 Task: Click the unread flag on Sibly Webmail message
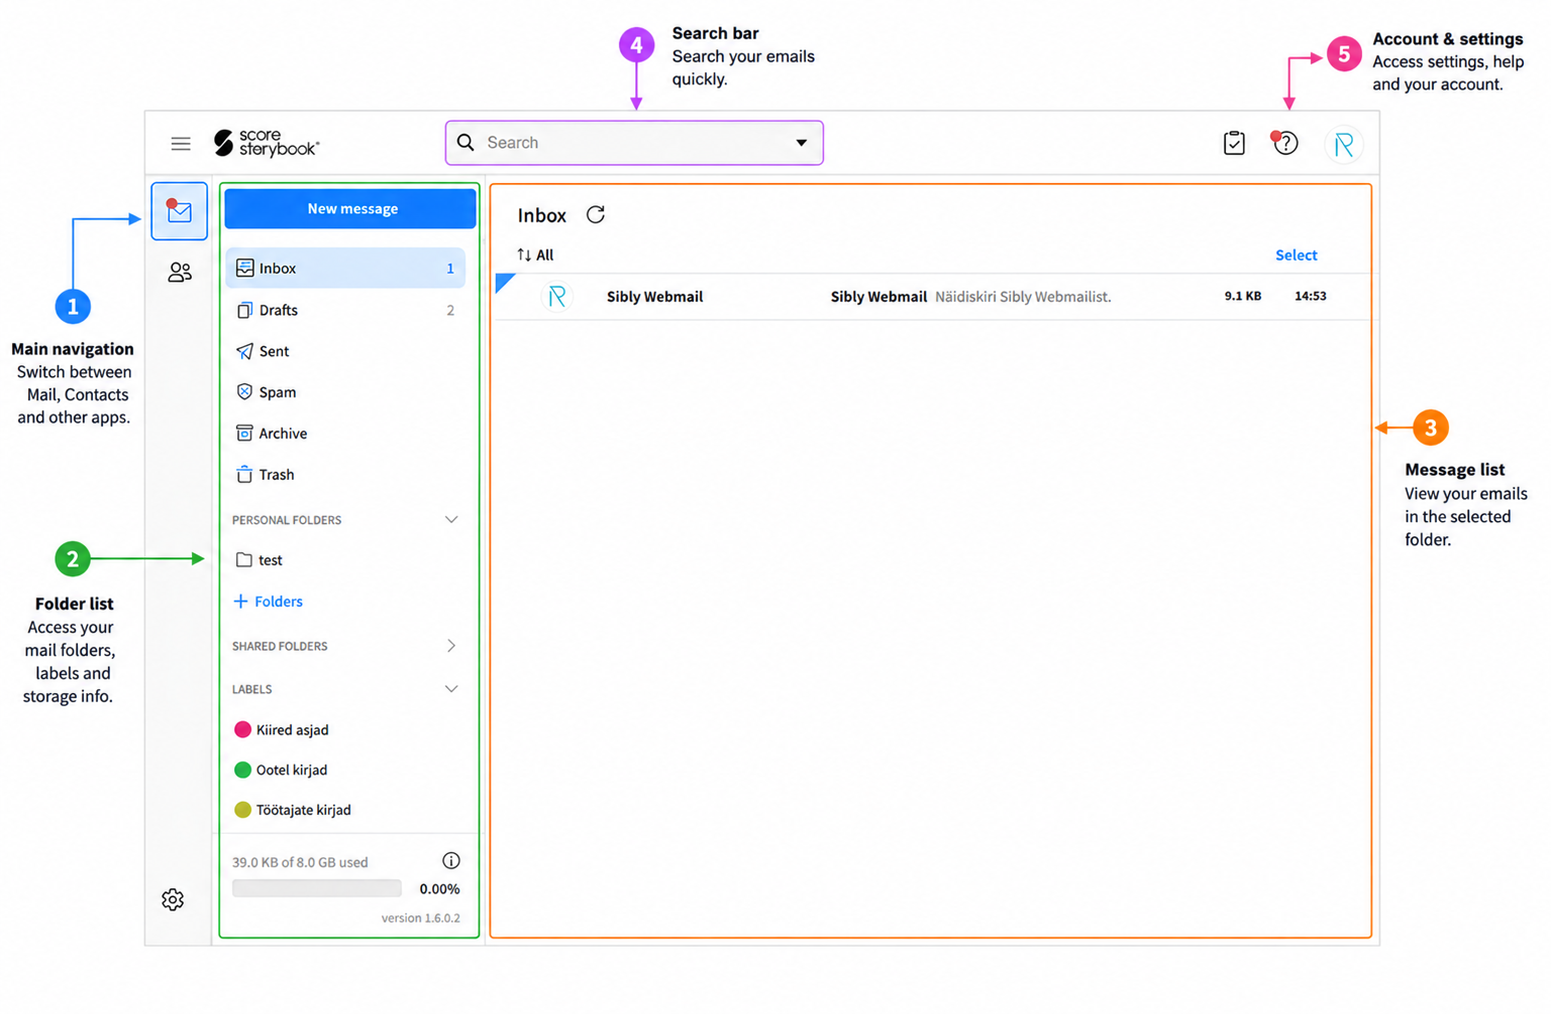(504, 282)
